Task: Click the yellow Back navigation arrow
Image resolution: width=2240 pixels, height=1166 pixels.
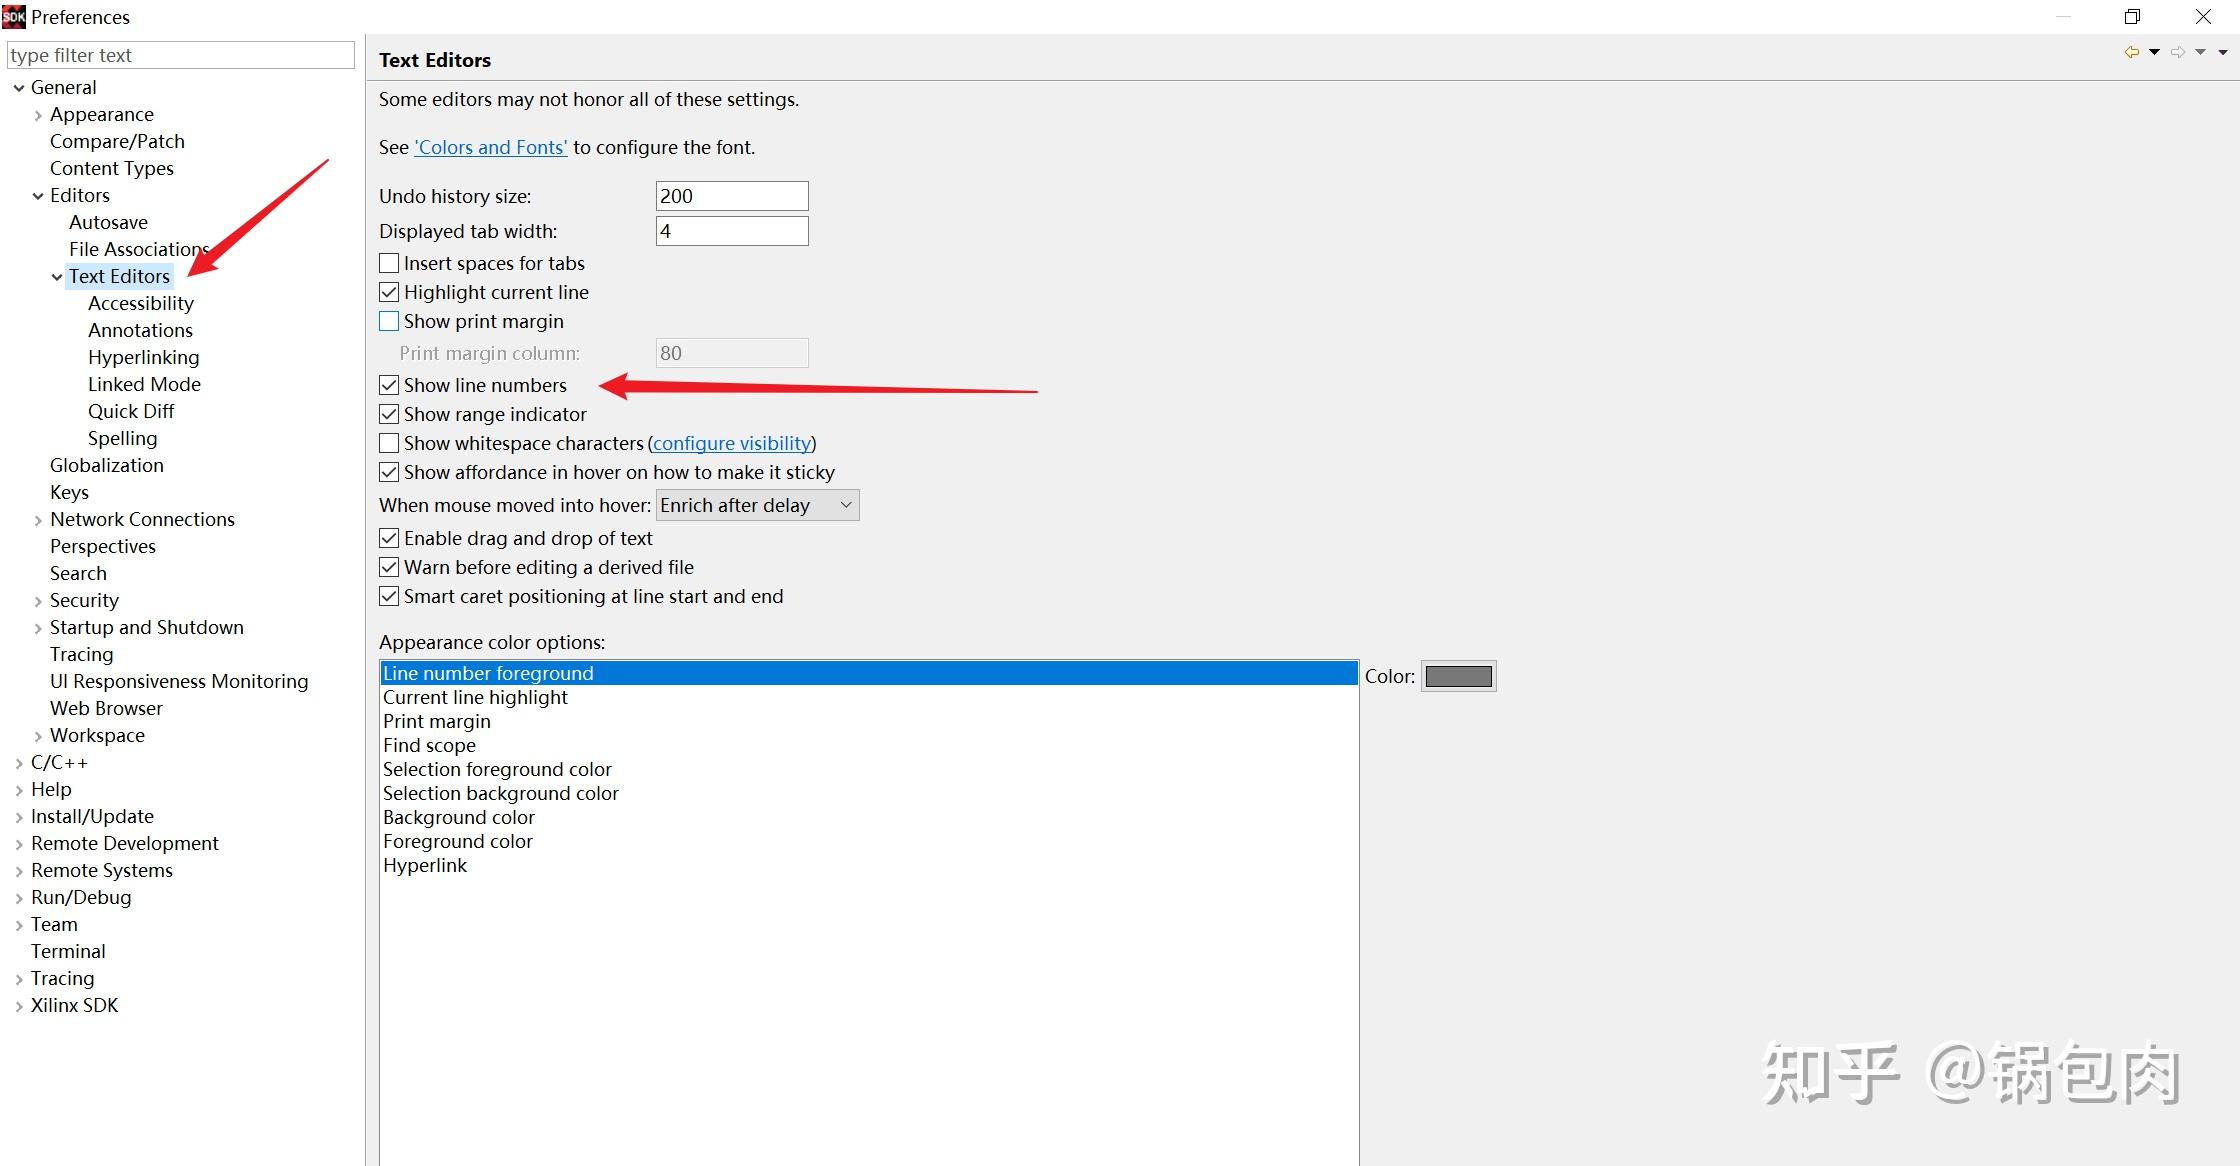Action: click(2131, 52)
